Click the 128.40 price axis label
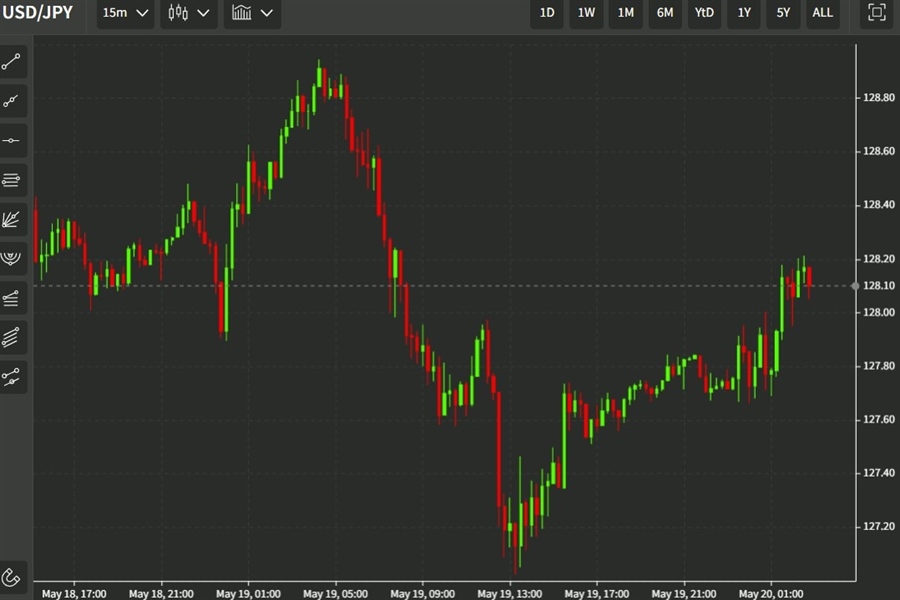Image resolution: width=900 pixels, height=600 pixels. (879, 204)
